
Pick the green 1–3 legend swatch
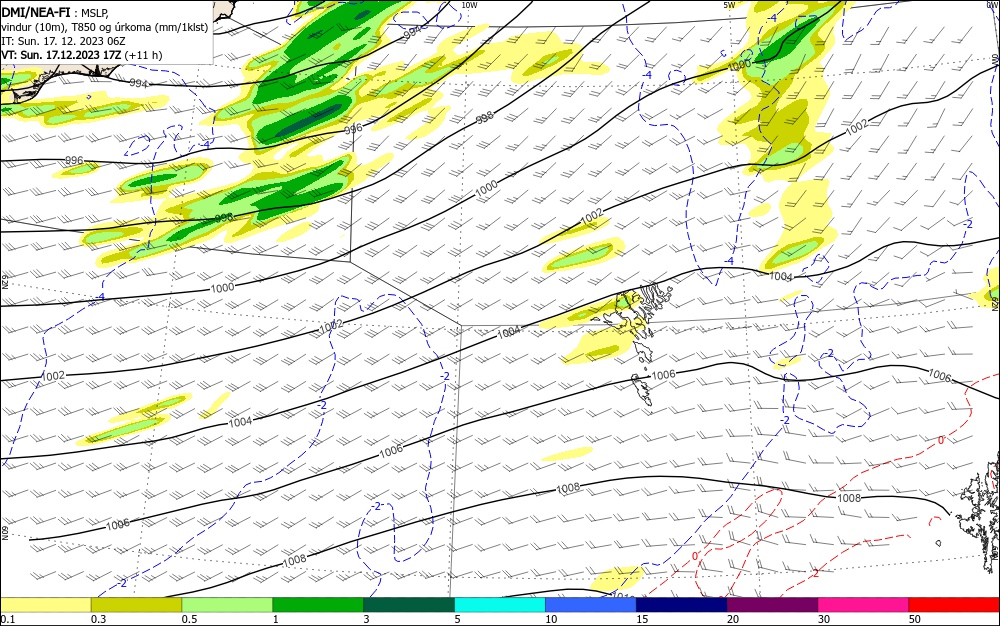[x=318, y=605]
